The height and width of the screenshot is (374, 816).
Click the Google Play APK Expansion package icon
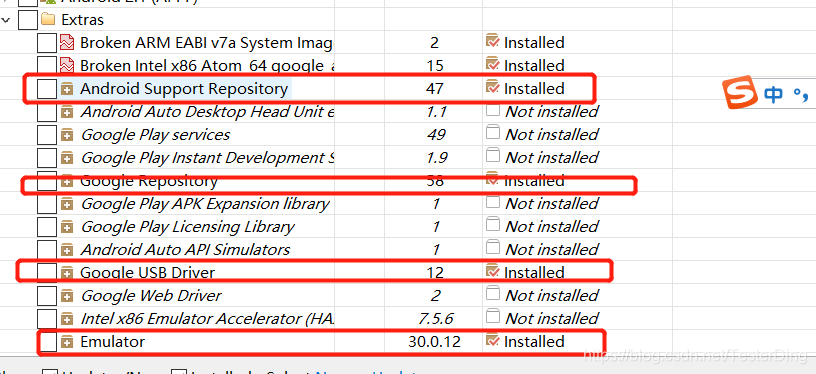click(67, 204)
